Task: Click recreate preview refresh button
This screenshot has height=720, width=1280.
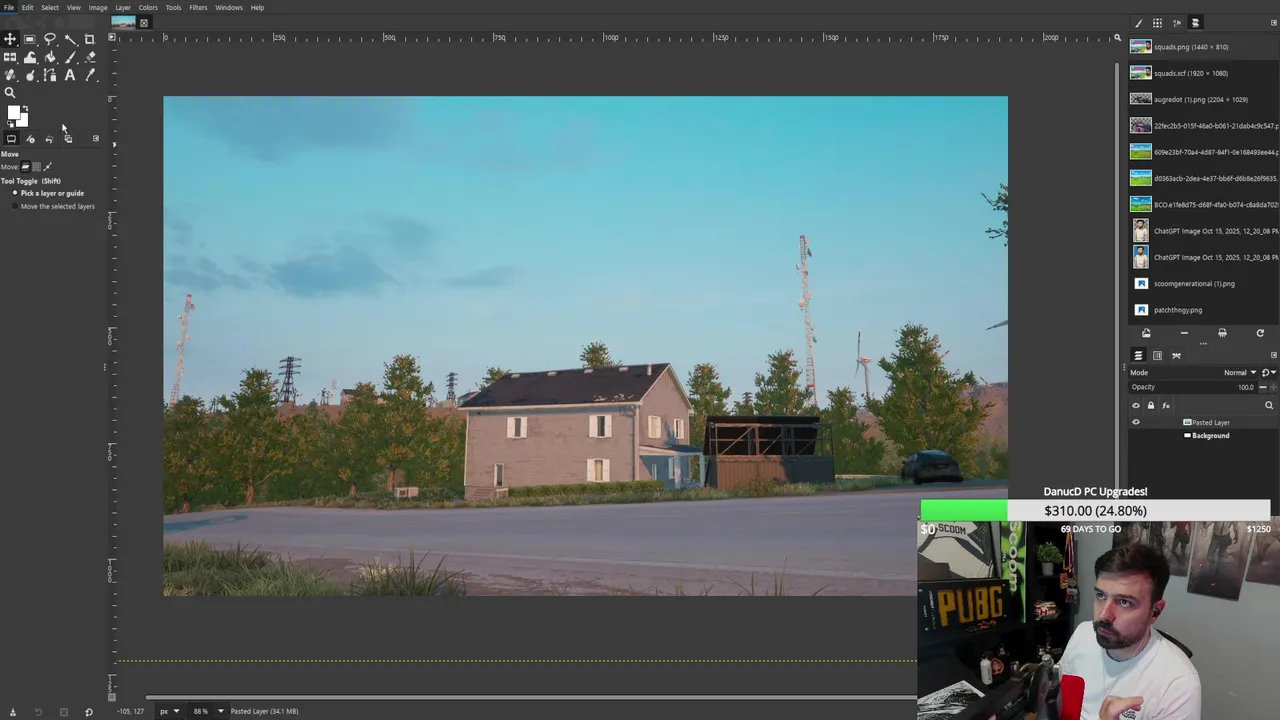Action: point(1260,333)
